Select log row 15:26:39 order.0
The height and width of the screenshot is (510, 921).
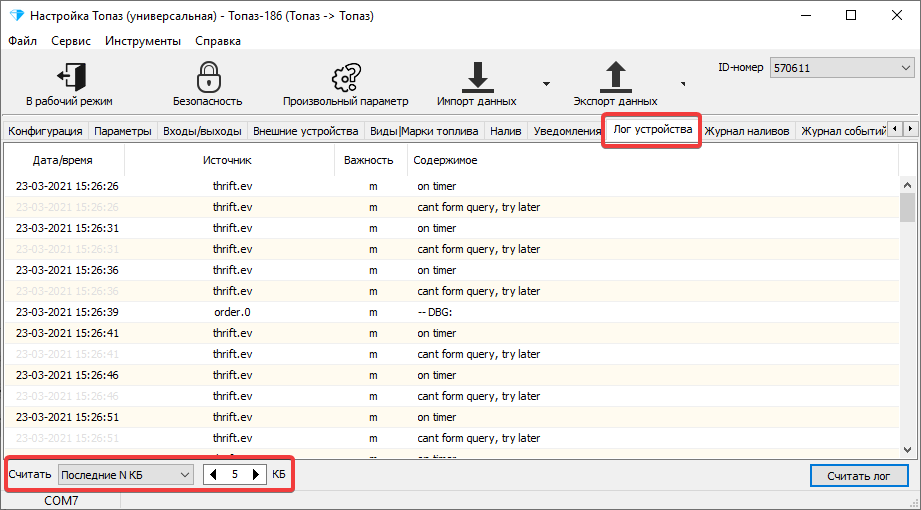tap(451, 312)
